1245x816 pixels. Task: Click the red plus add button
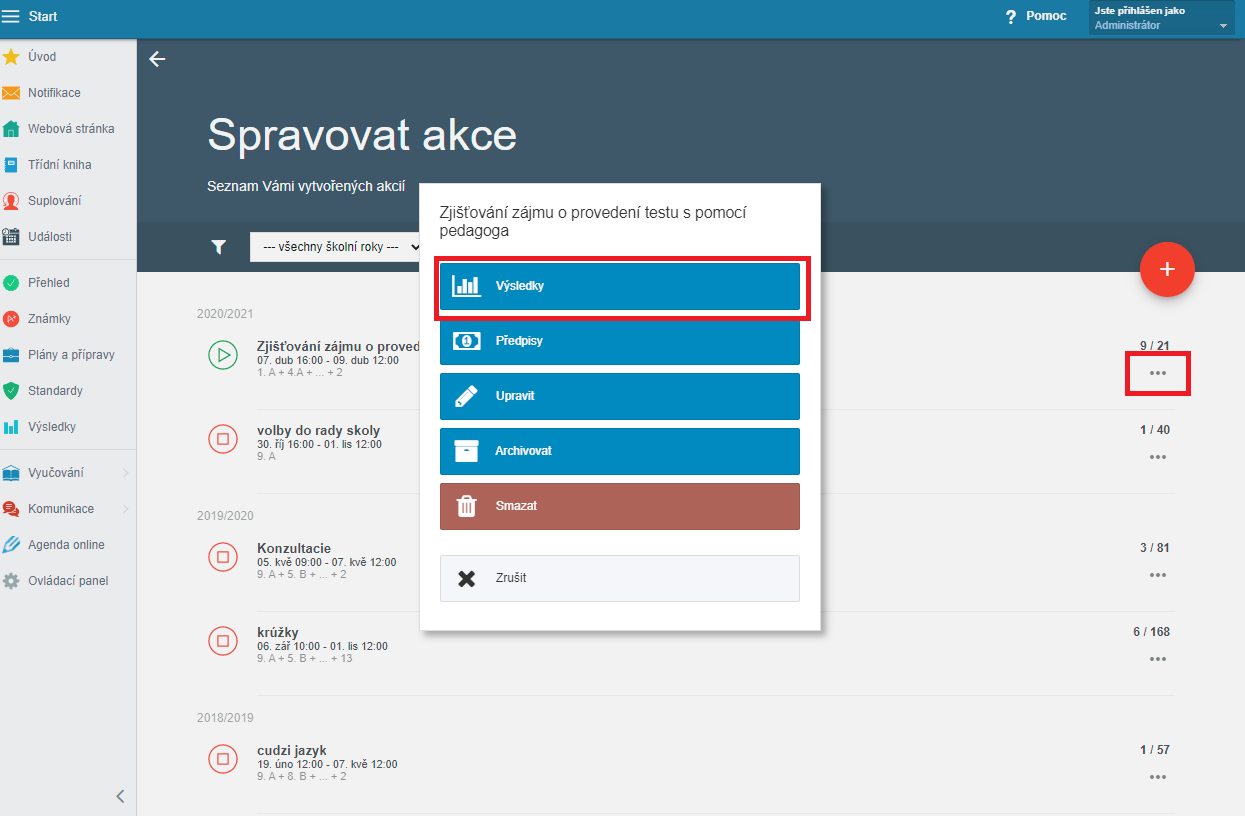pos(1167,270)
